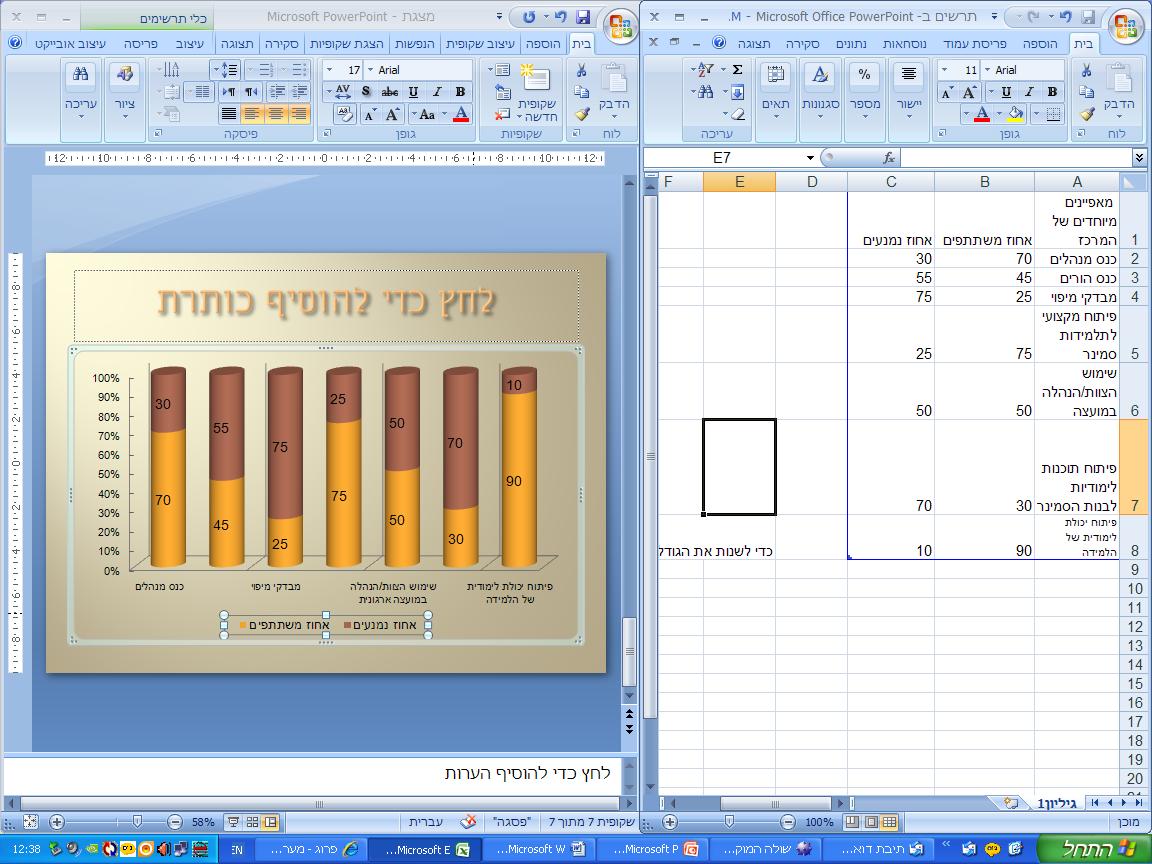This screenshot has height=864, width=1152.
Task: Click the Clear Formatting eraser icon in PowerPoint
Action: click(344, 113)
